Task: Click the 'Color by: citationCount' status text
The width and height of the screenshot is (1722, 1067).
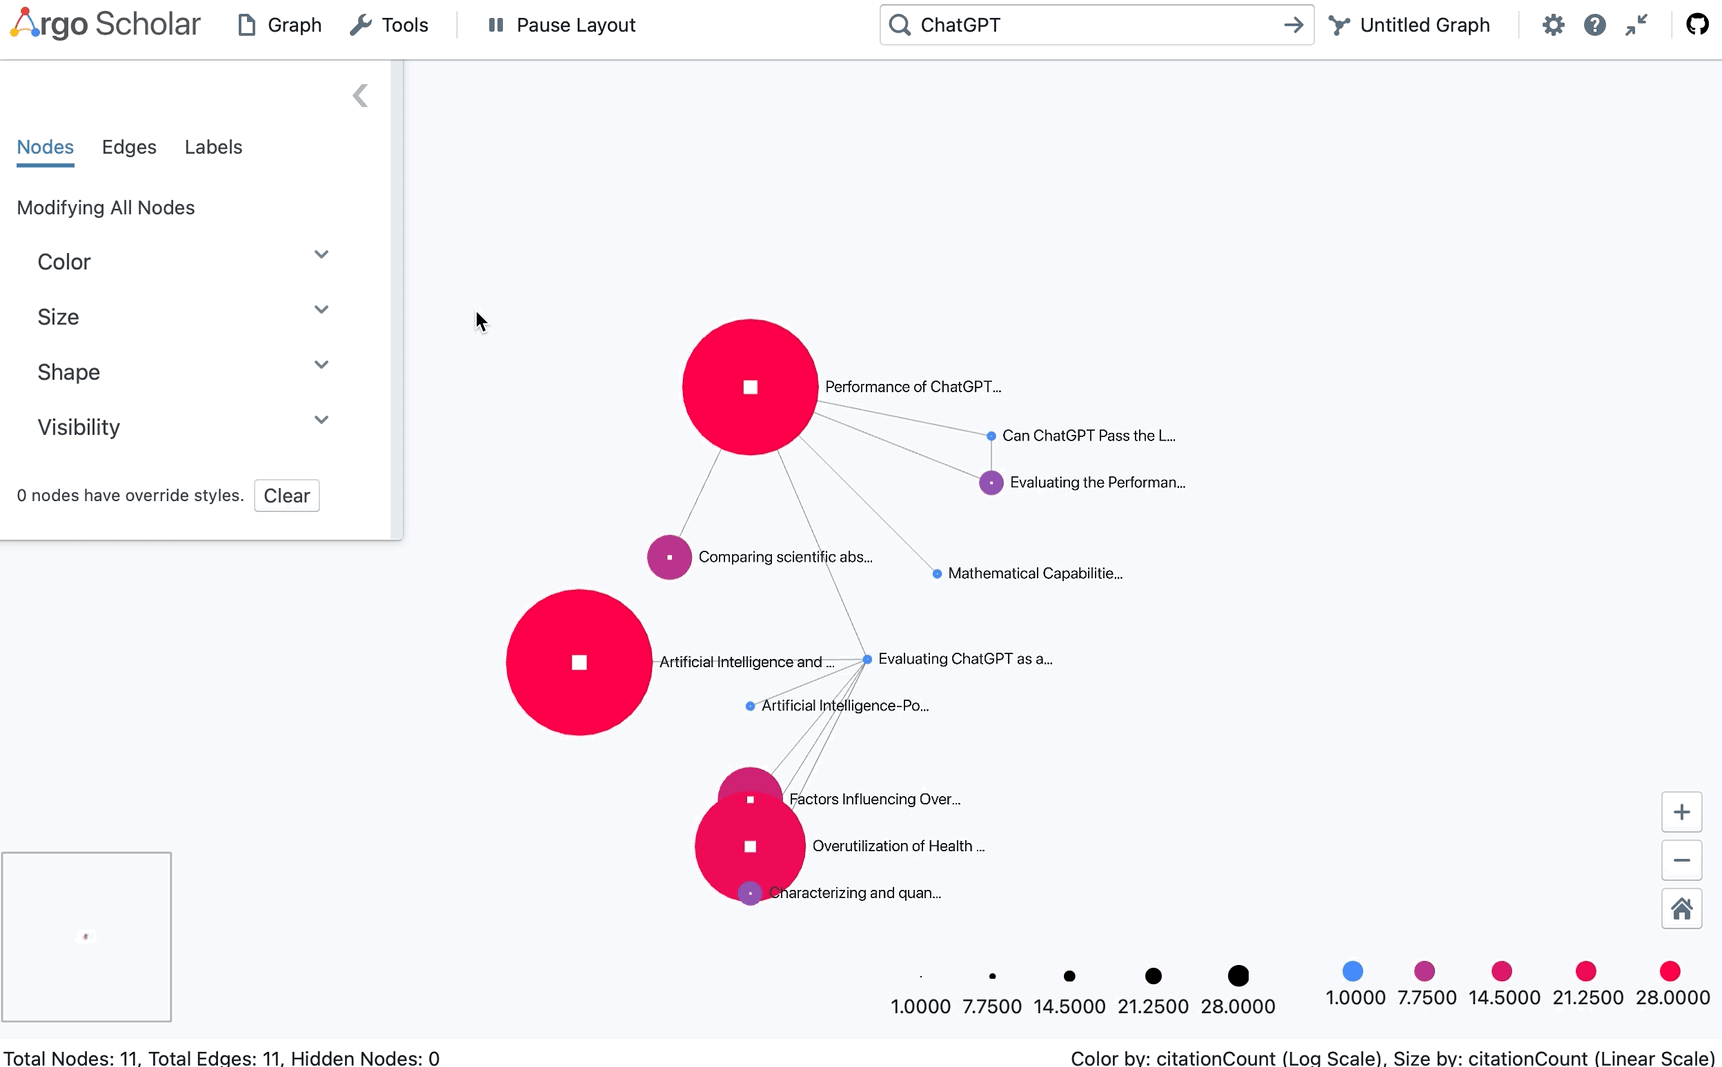Action: [1229, 1058]
